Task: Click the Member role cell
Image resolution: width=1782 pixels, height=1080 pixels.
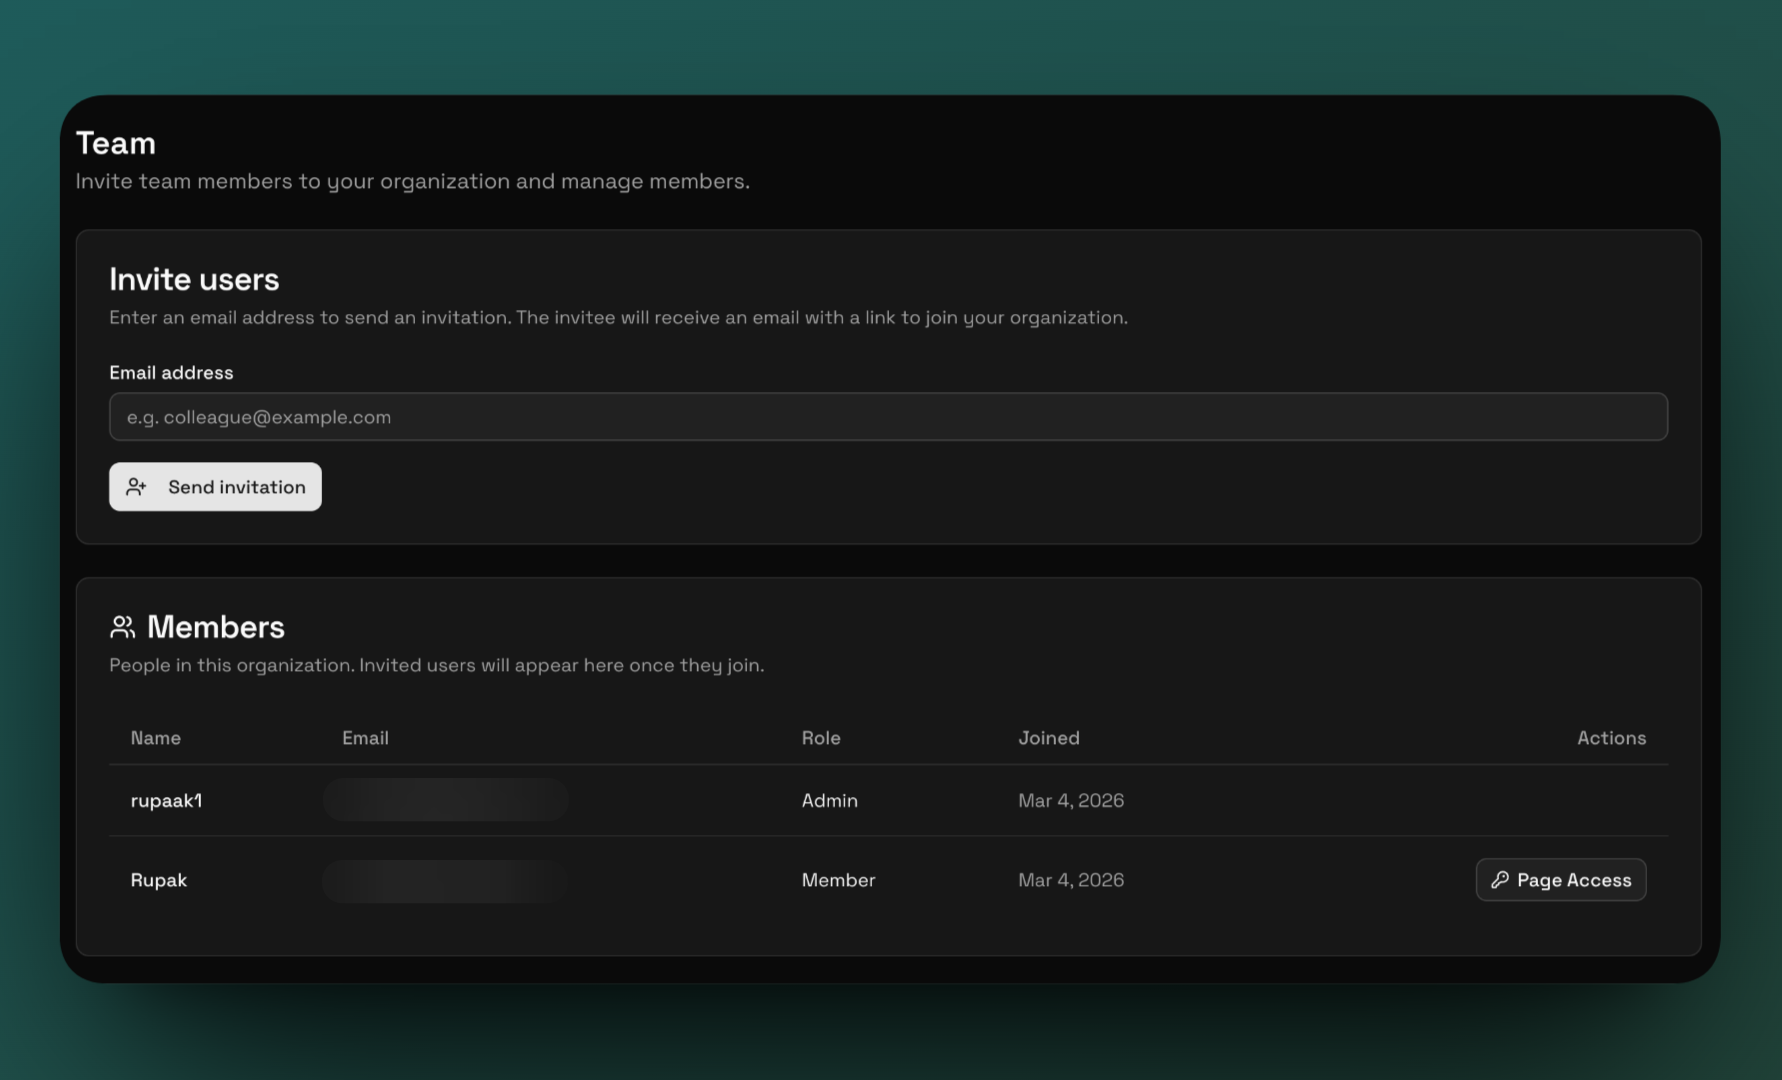Action: 838,880
